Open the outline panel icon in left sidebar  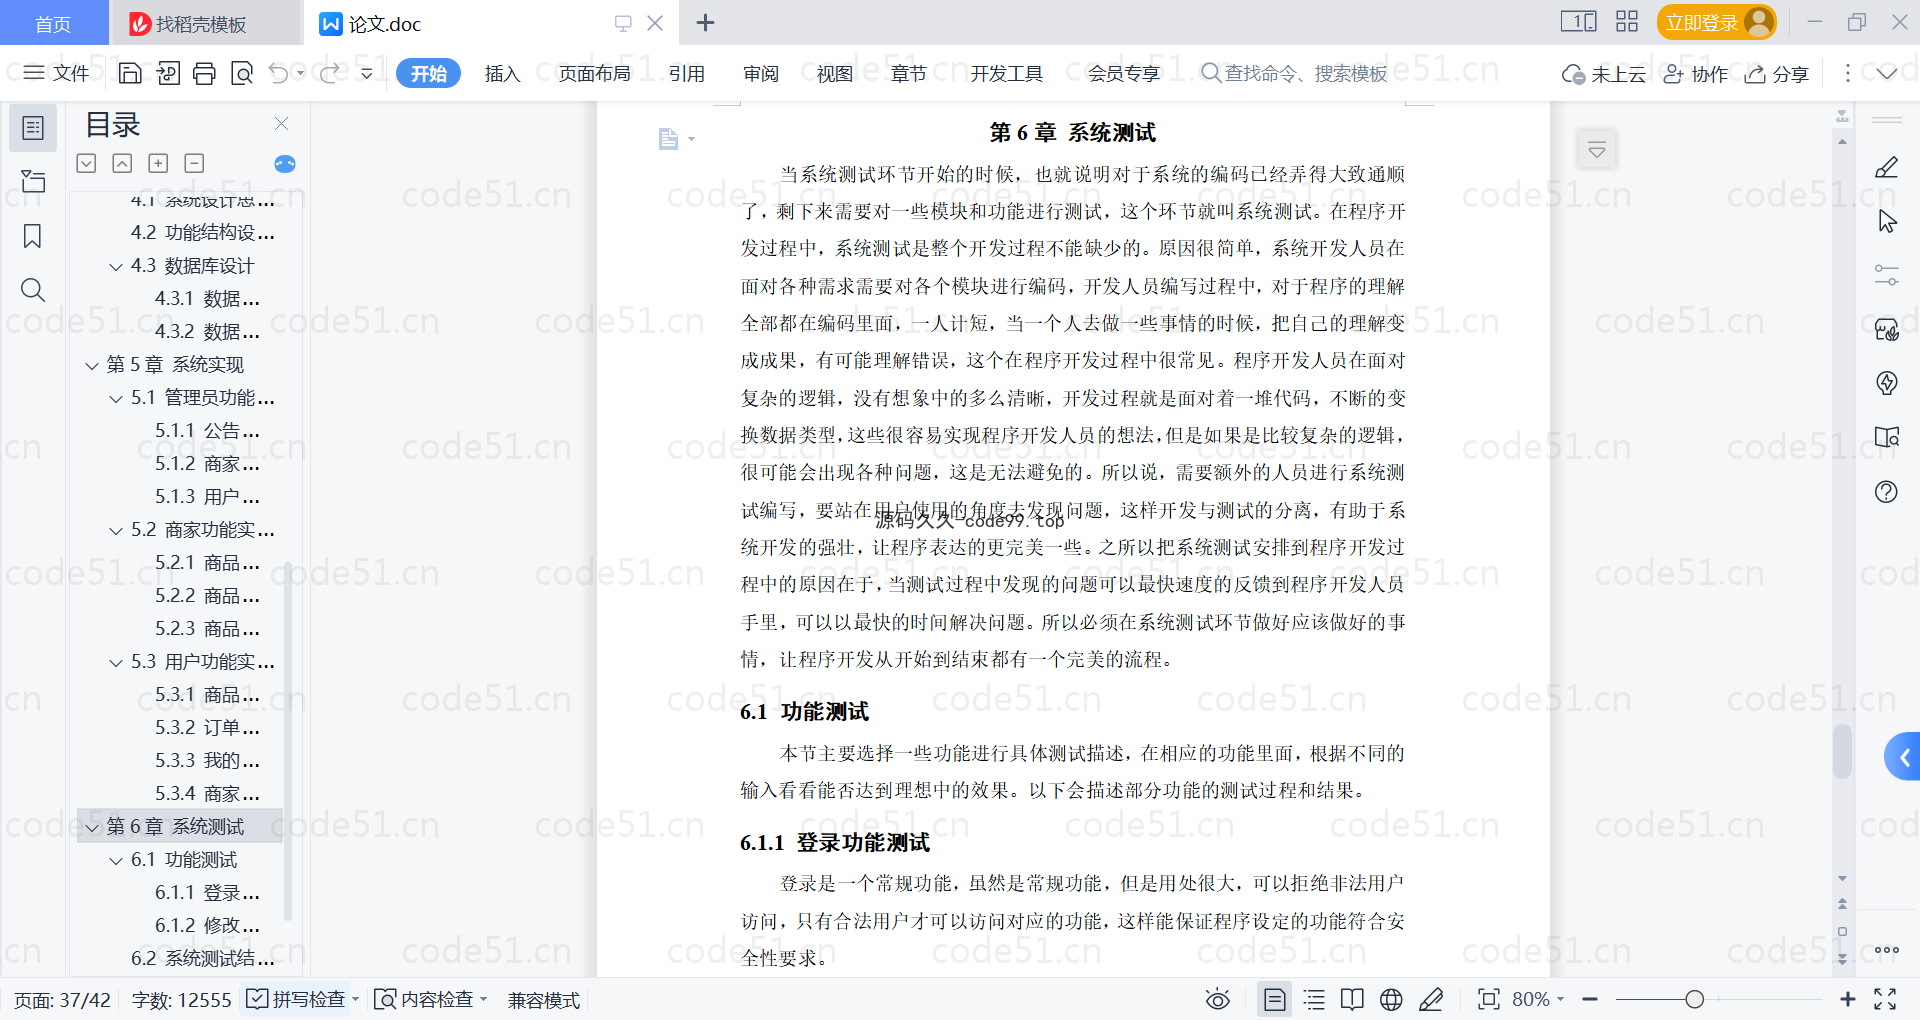tap(33, 128)
